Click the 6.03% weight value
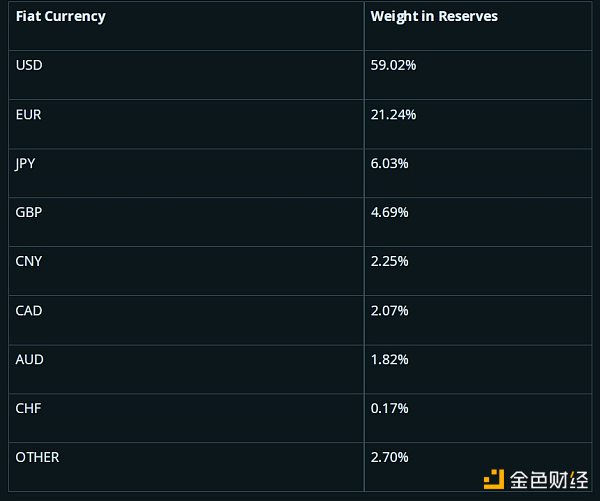The image size is (600, 501). click(x=389, y=164)
